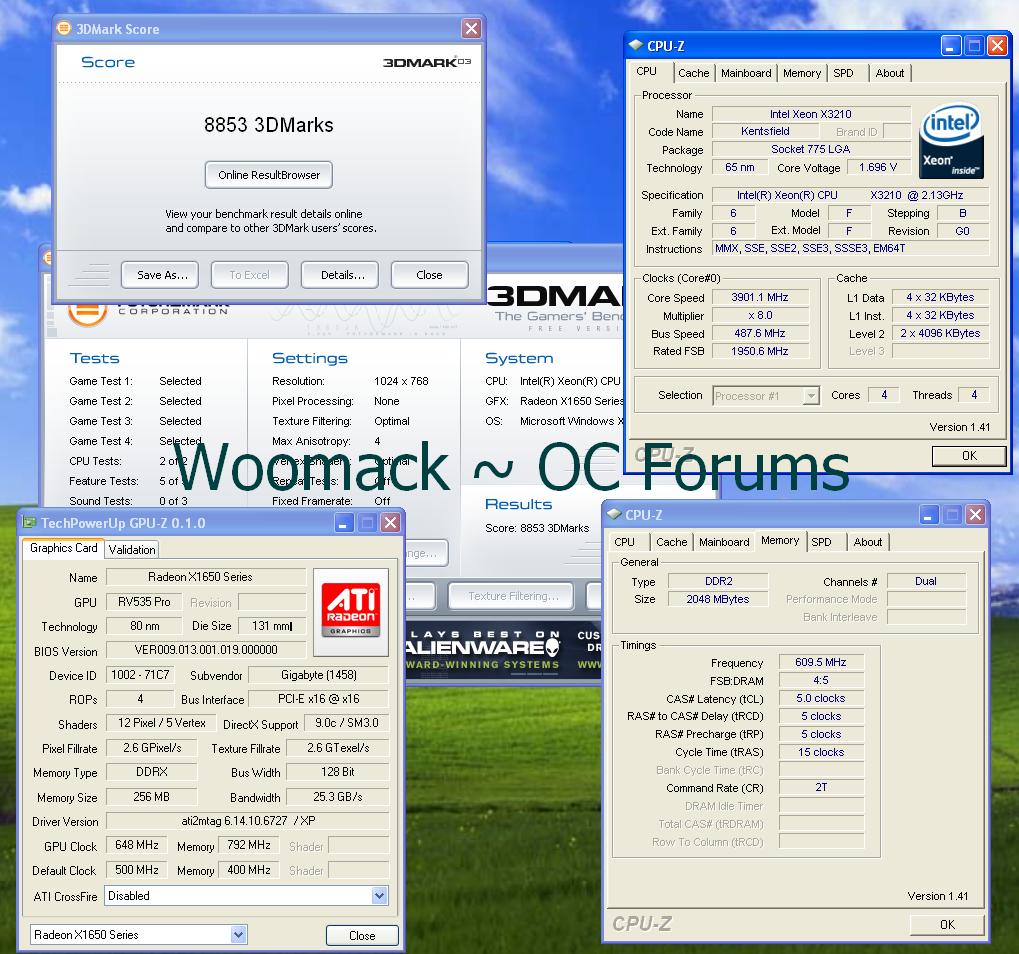Image resolution: width=1019 pixels, height=954 pixels.
Task: Click the To Excel button in 3DMark Score
Action: coord(250,275)
